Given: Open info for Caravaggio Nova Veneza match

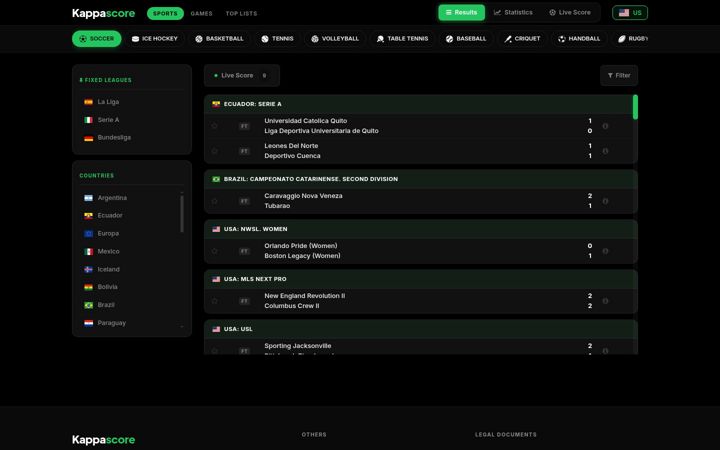Looking at the screenshot, I should [x=605, y=201].
